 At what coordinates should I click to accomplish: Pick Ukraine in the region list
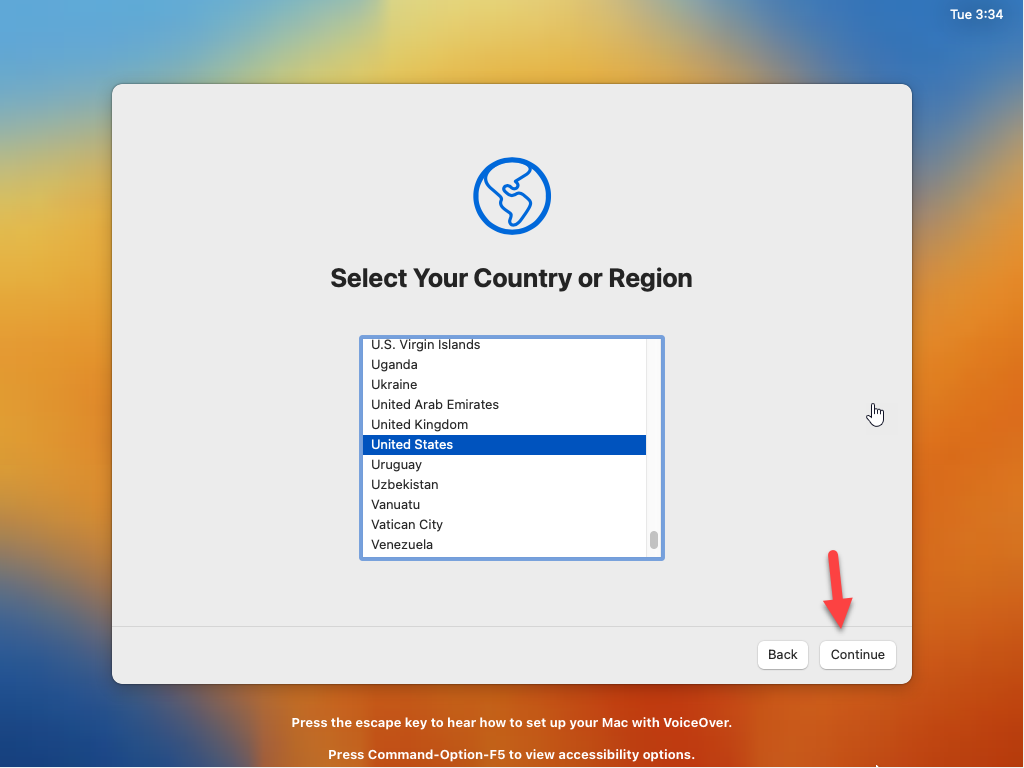pos(504,385)
